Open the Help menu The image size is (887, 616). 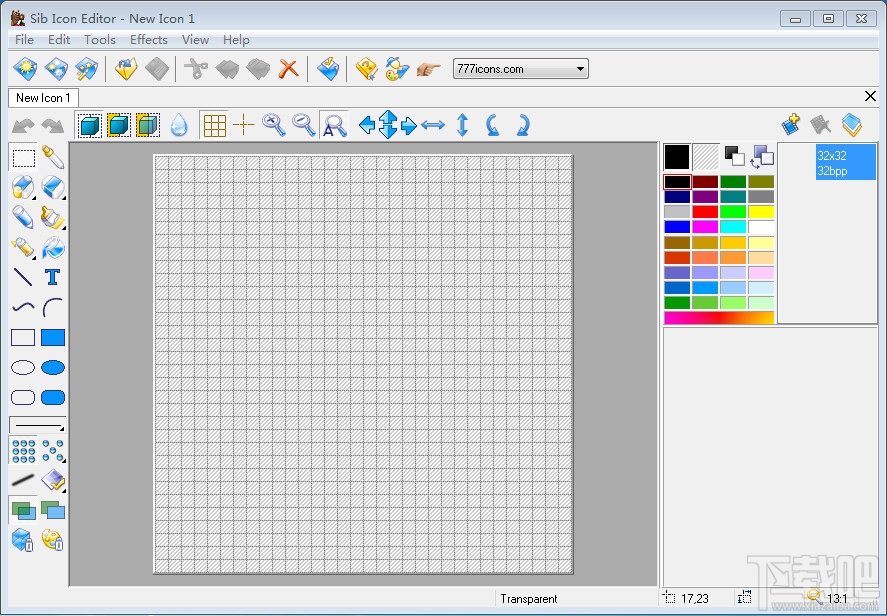(x=236, y=40)
